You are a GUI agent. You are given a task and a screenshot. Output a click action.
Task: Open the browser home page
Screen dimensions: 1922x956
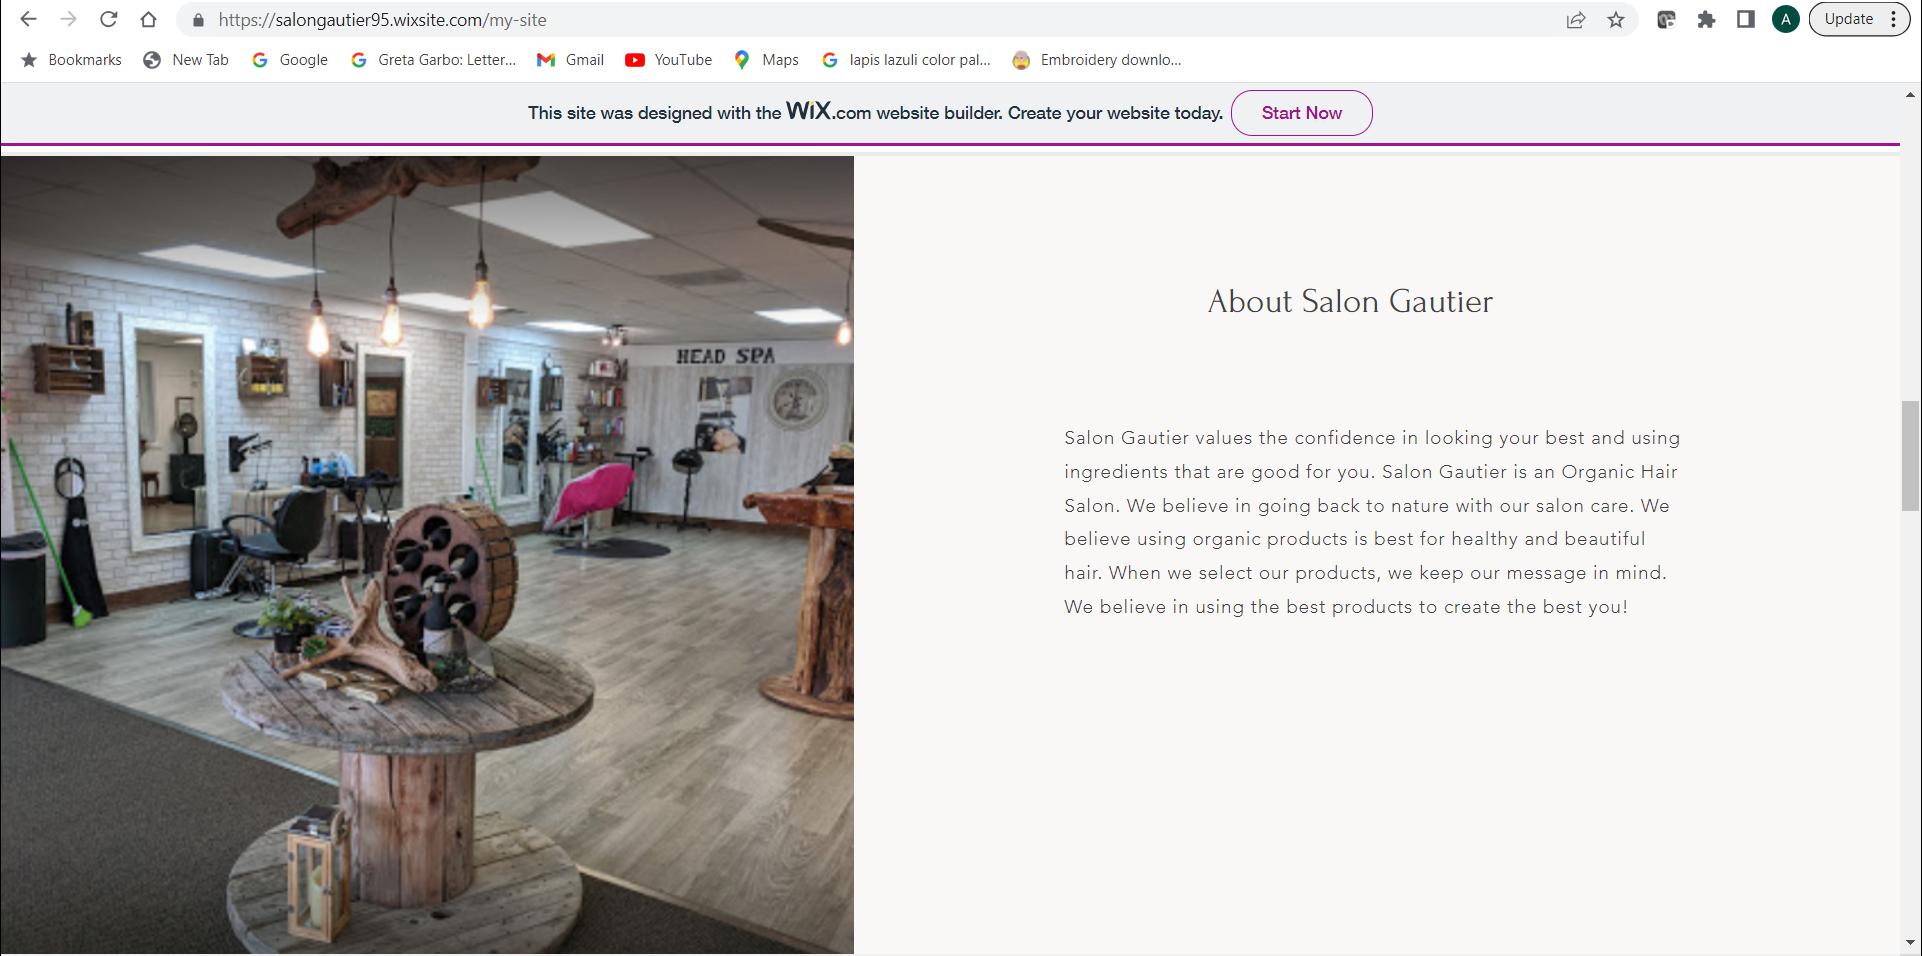click(x=149, y=19)
